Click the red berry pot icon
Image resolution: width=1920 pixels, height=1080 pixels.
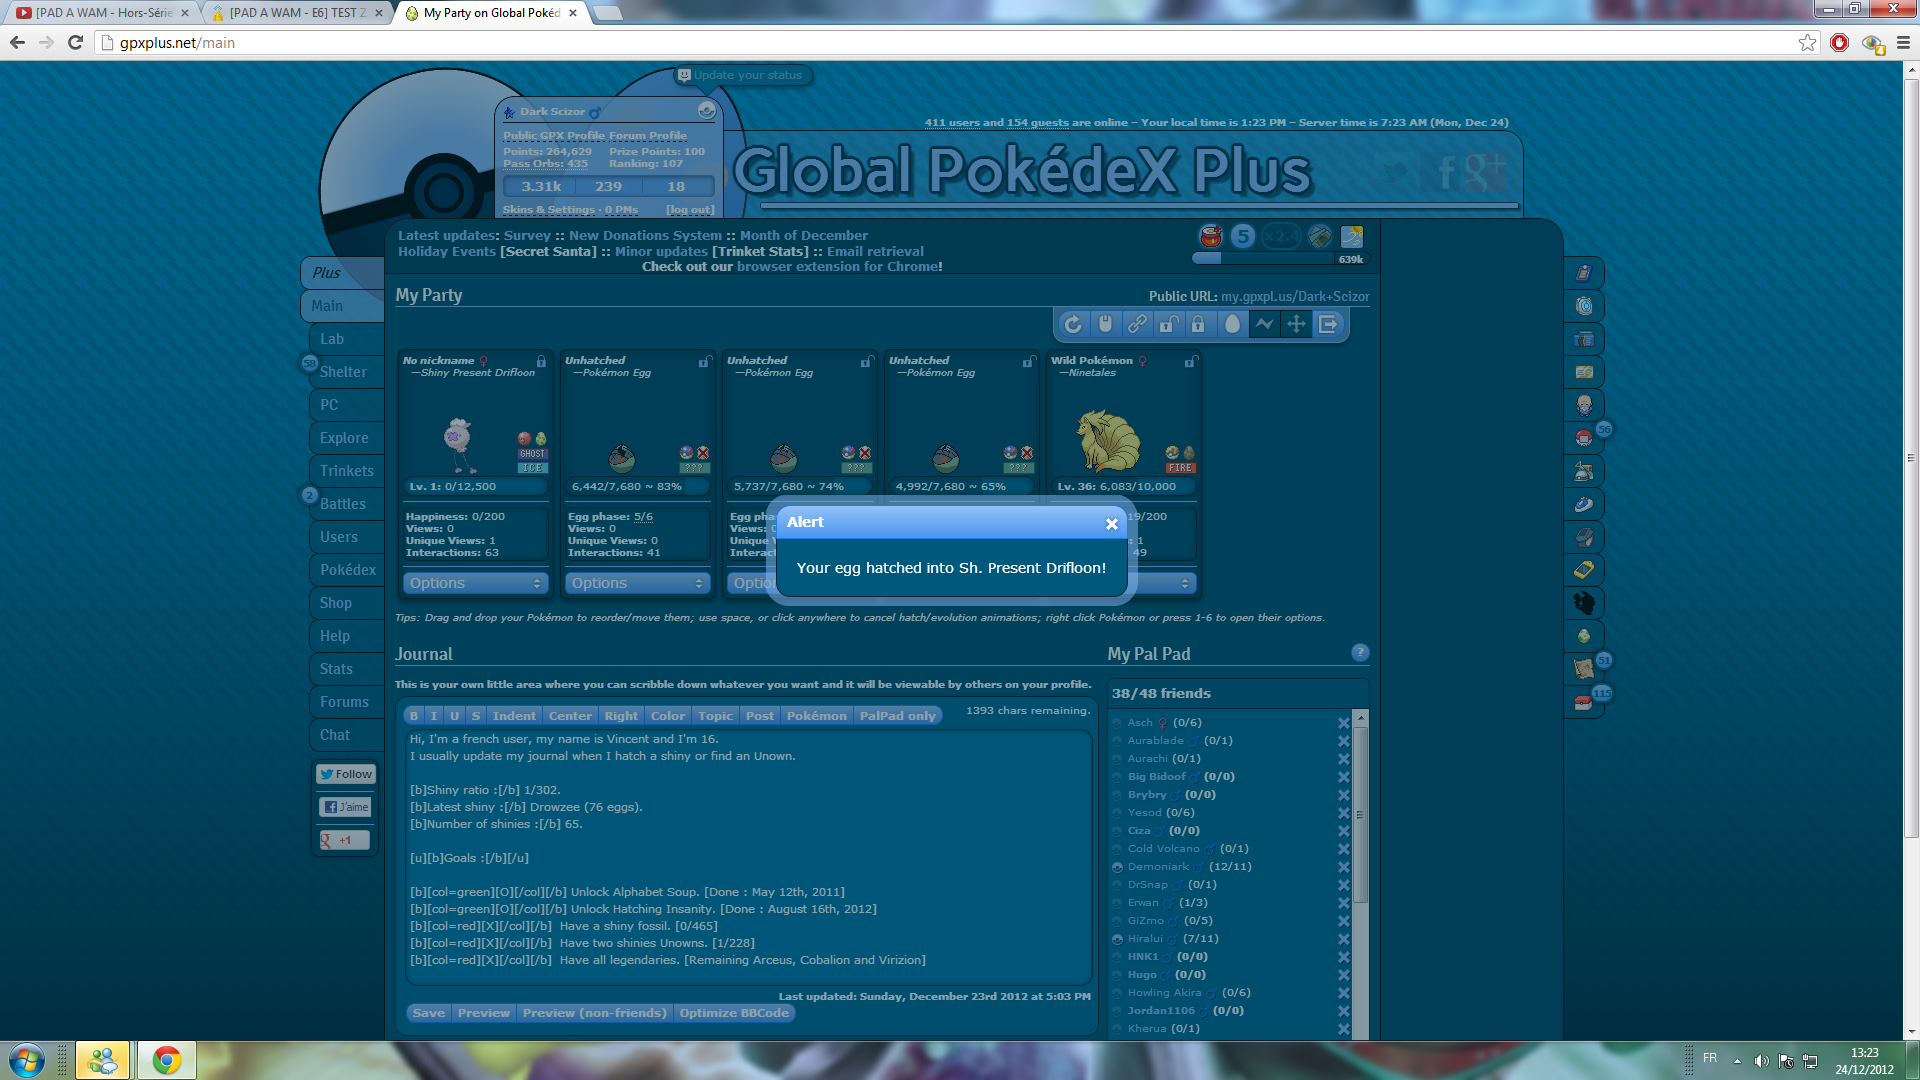pyautogui.click(x=1211, y=236)
